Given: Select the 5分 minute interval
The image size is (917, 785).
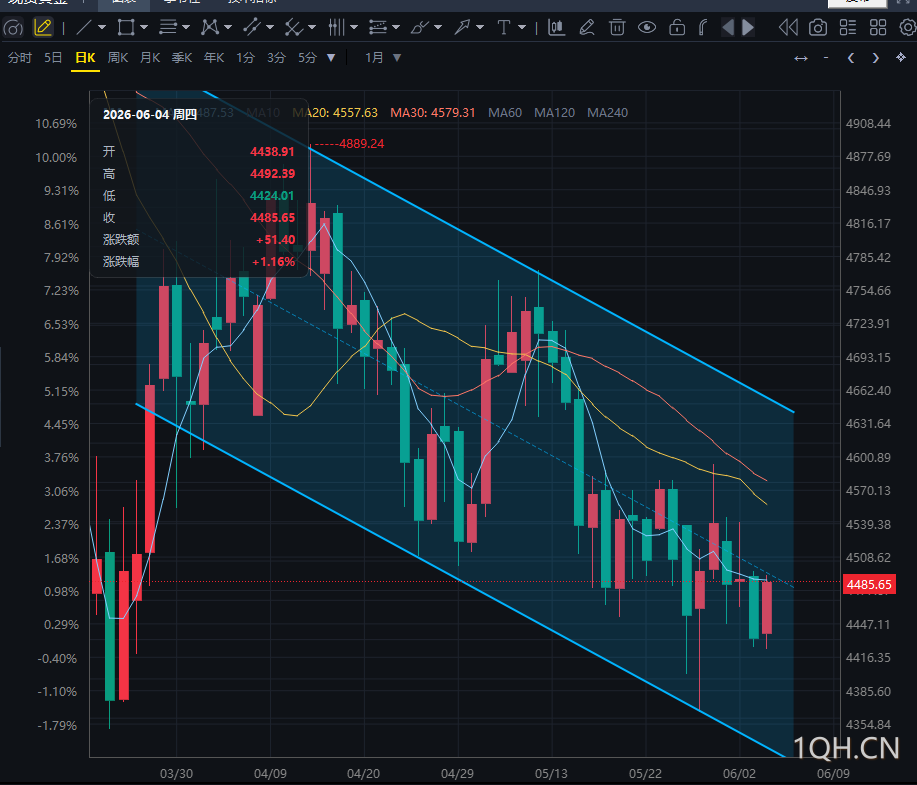Looking at the screenshot, I should 308,58.
